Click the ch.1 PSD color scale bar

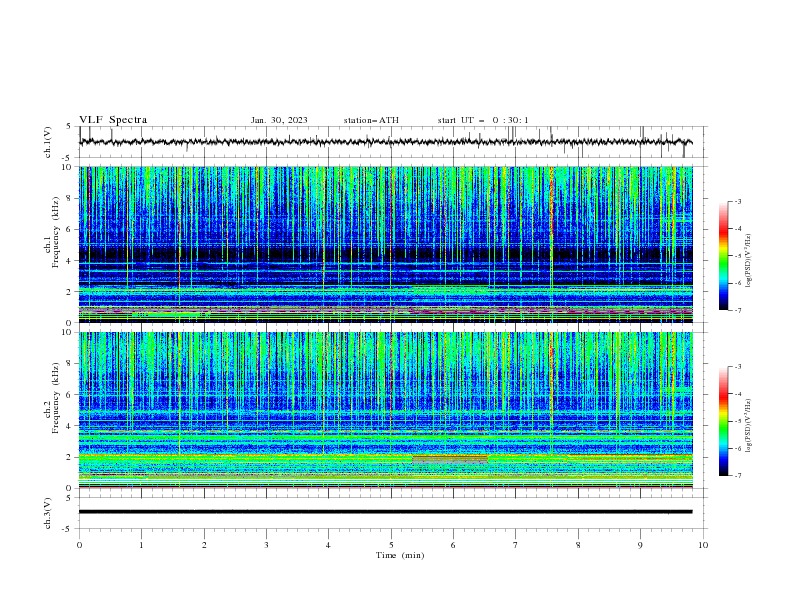[x=724, y=256]
